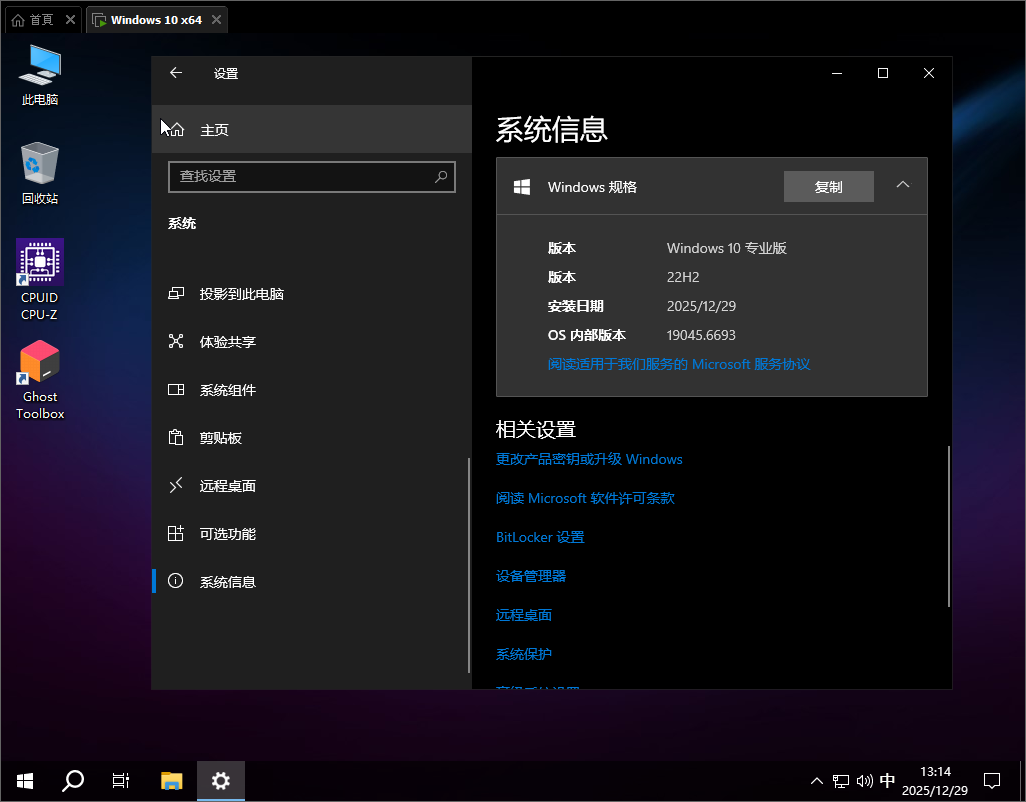The height and width of the screenshot is (802, 1026).
Task: Select 投影到此电脑 in sidebar
Action: click(x=241, y=294)
